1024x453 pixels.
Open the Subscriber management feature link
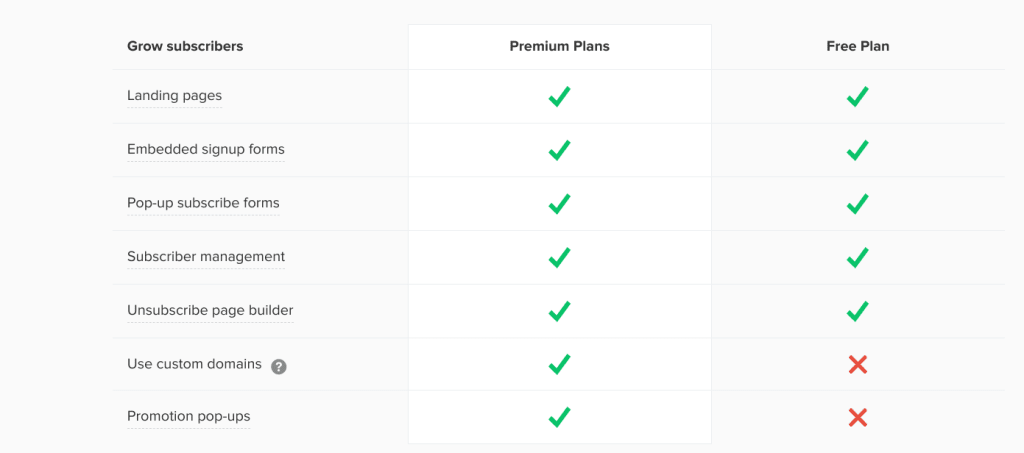coord(206,257)
